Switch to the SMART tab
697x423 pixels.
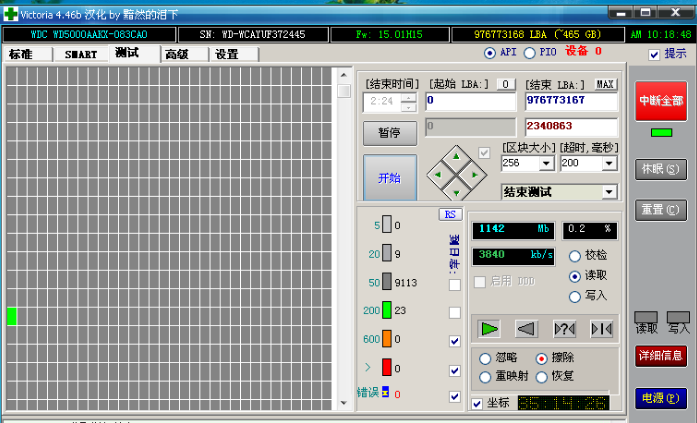click(81, 54)
